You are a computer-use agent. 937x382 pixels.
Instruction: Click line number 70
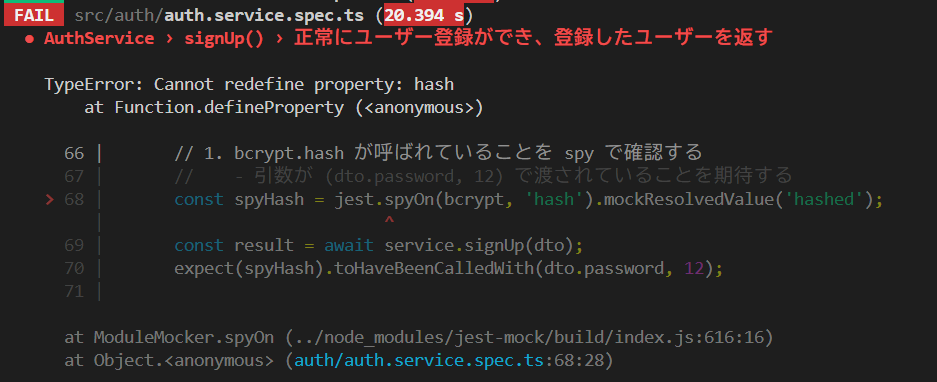(74, 269)
